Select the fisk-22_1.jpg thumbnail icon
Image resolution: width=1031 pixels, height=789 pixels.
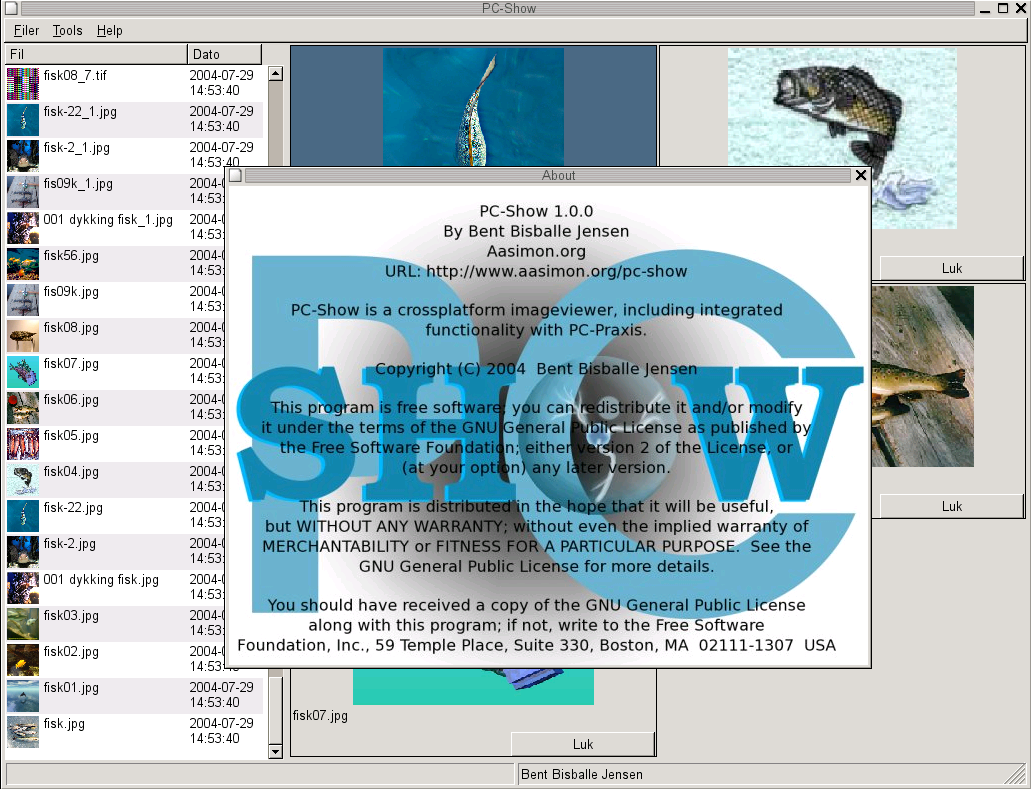[23, 120]
